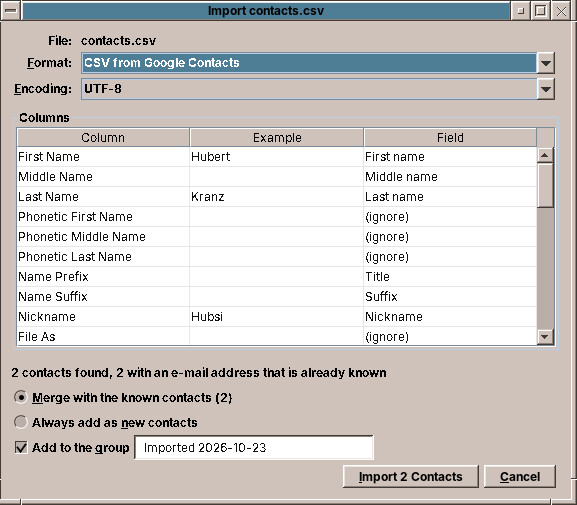Select the File As column cell
The image size is (577, 505).
pyautogui.click(x=103, y=336)
